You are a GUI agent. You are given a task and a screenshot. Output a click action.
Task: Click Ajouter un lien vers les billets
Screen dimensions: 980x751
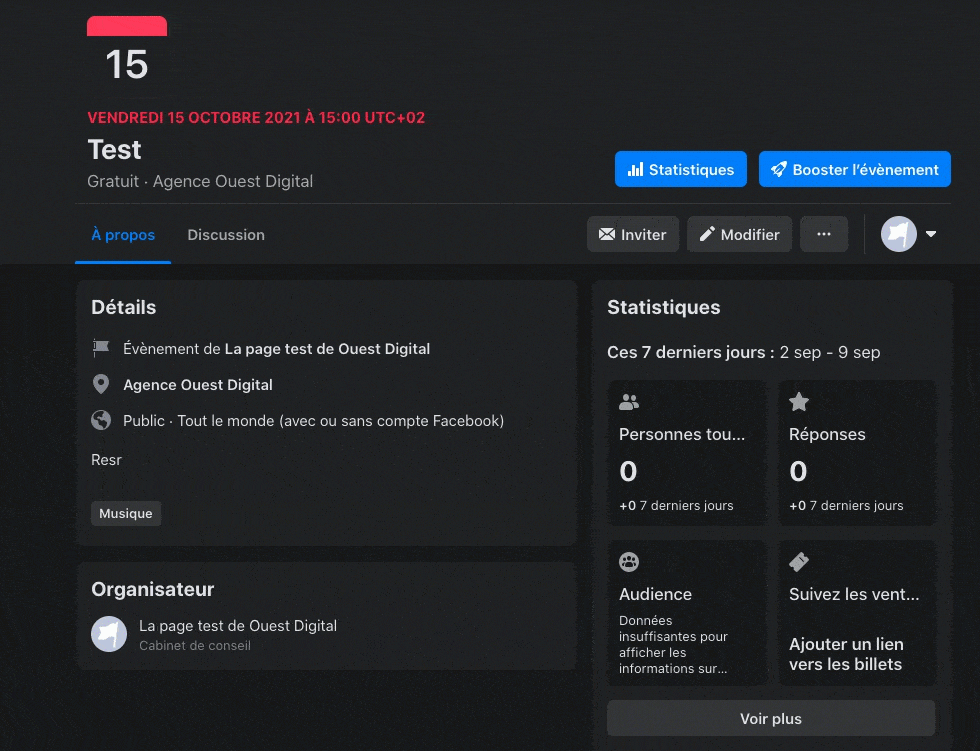tap(846, 654)
